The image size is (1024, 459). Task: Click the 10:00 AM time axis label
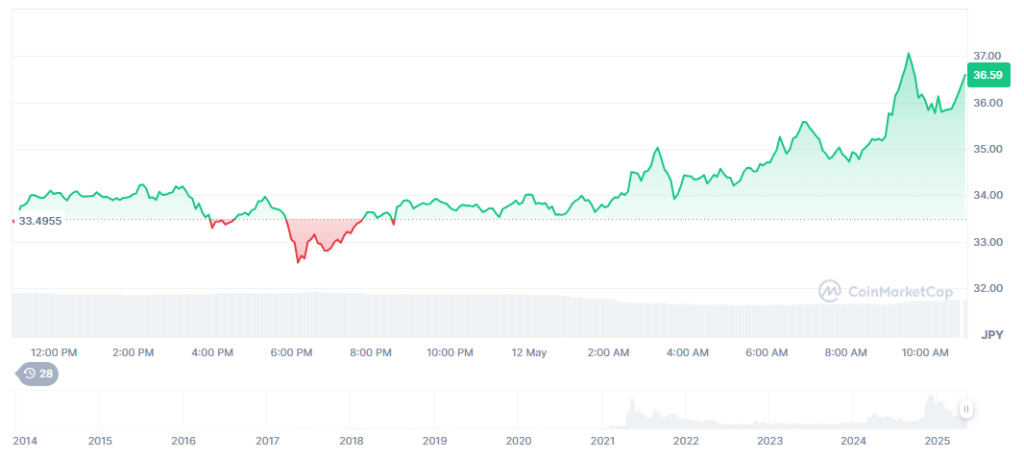[x=924, y=353]
